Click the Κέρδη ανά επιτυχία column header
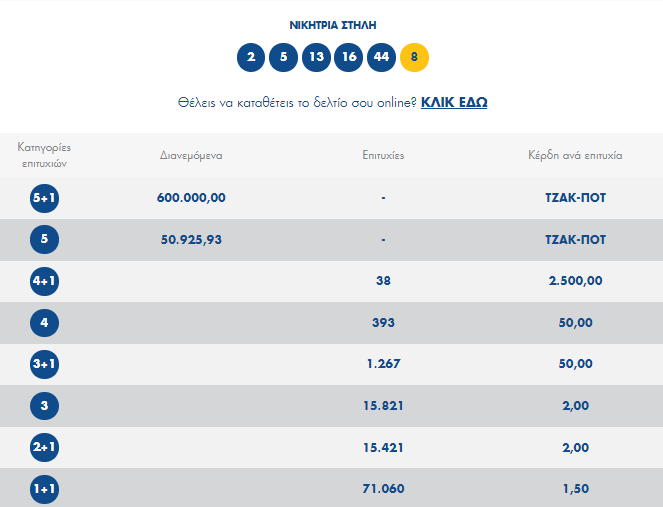The image size is (663, 507). pyautogui.click(x=575, y=156)
